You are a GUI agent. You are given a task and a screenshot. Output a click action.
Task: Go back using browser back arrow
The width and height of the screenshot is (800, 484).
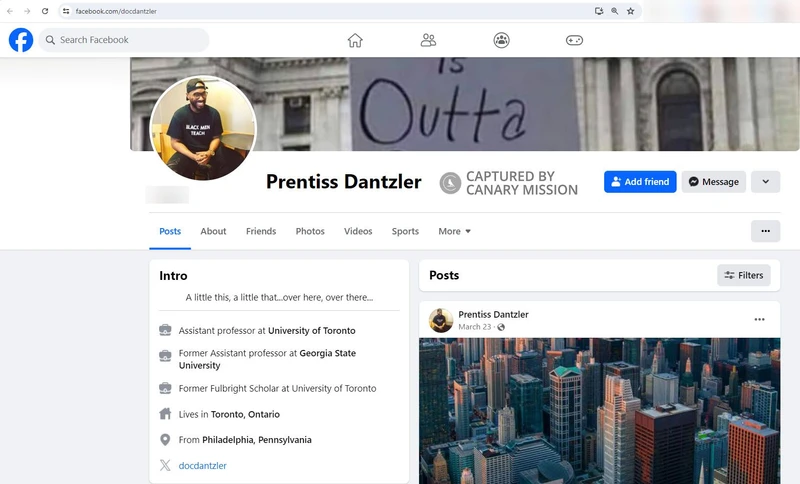10,11
